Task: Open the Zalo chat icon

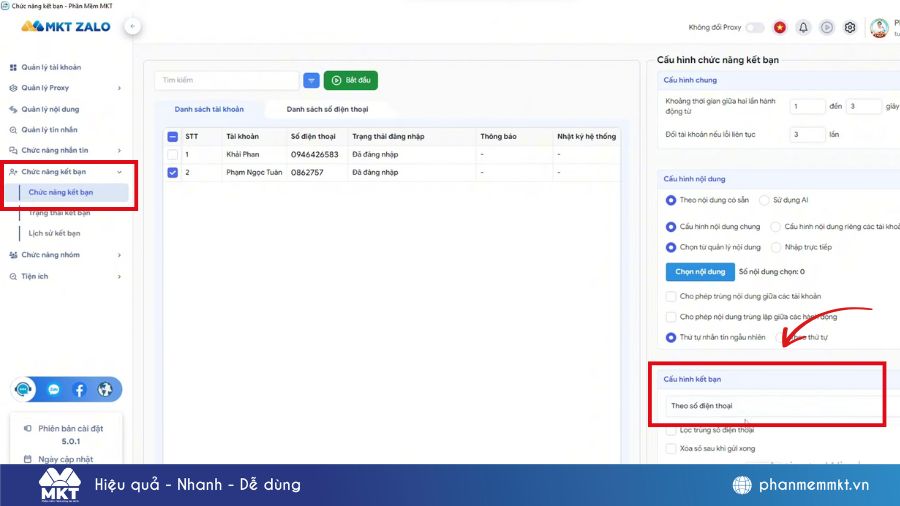Action: tap(54, 389)
